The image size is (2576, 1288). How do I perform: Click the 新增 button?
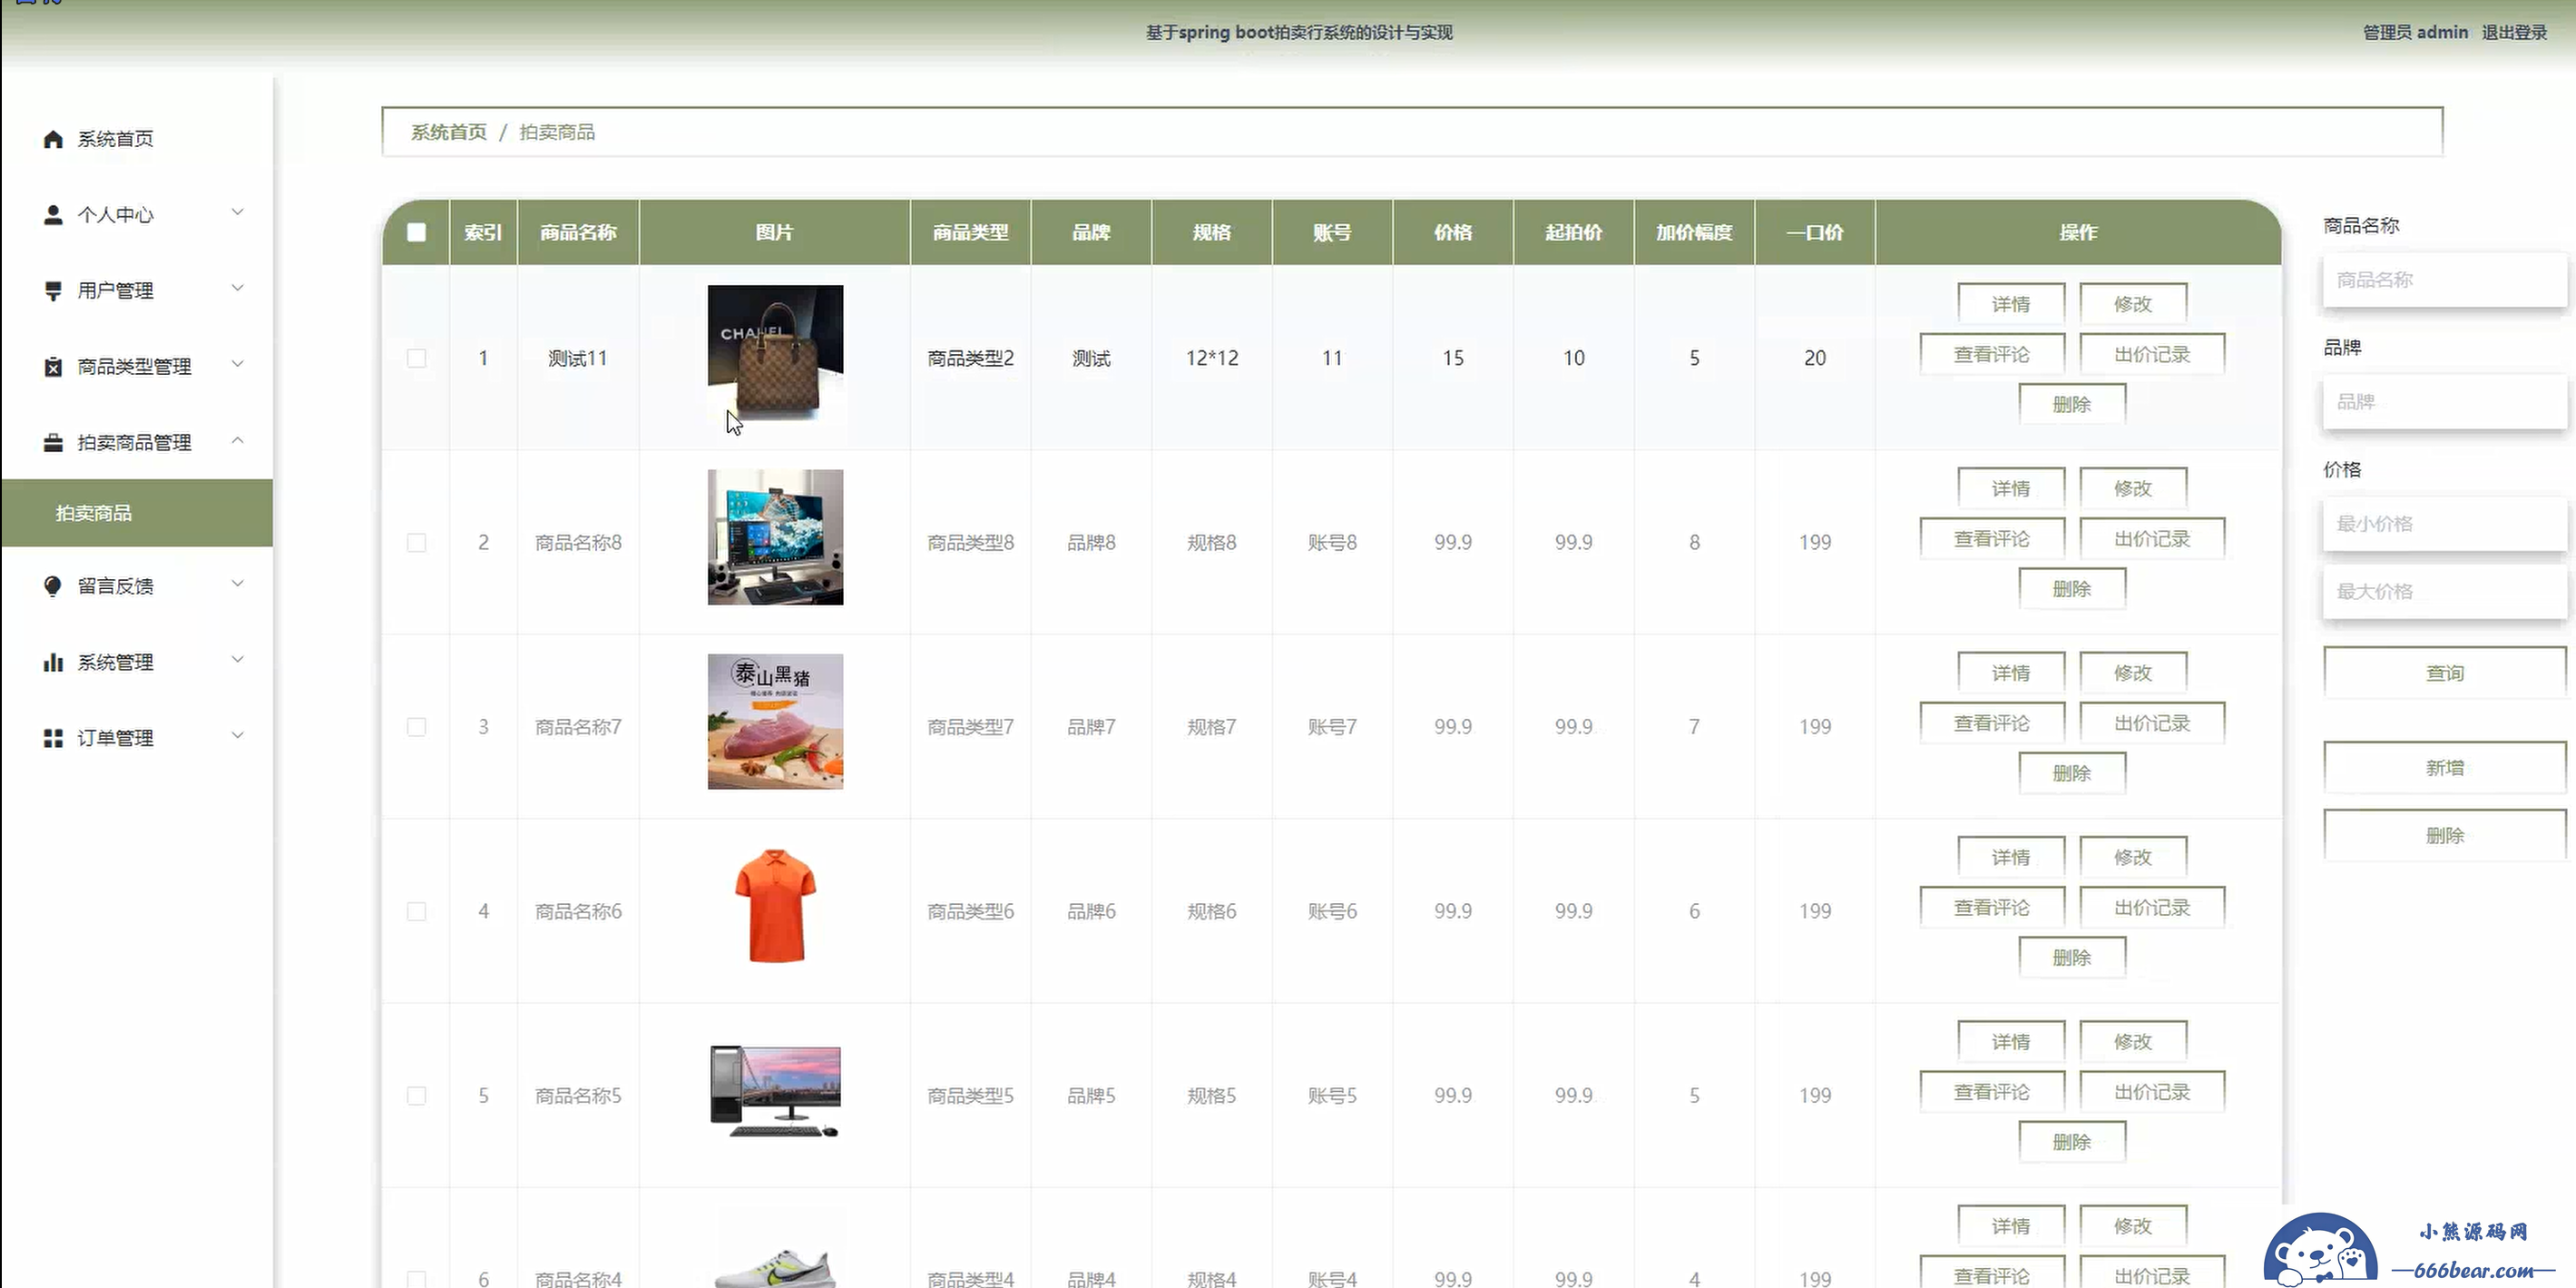(2444, 768)
